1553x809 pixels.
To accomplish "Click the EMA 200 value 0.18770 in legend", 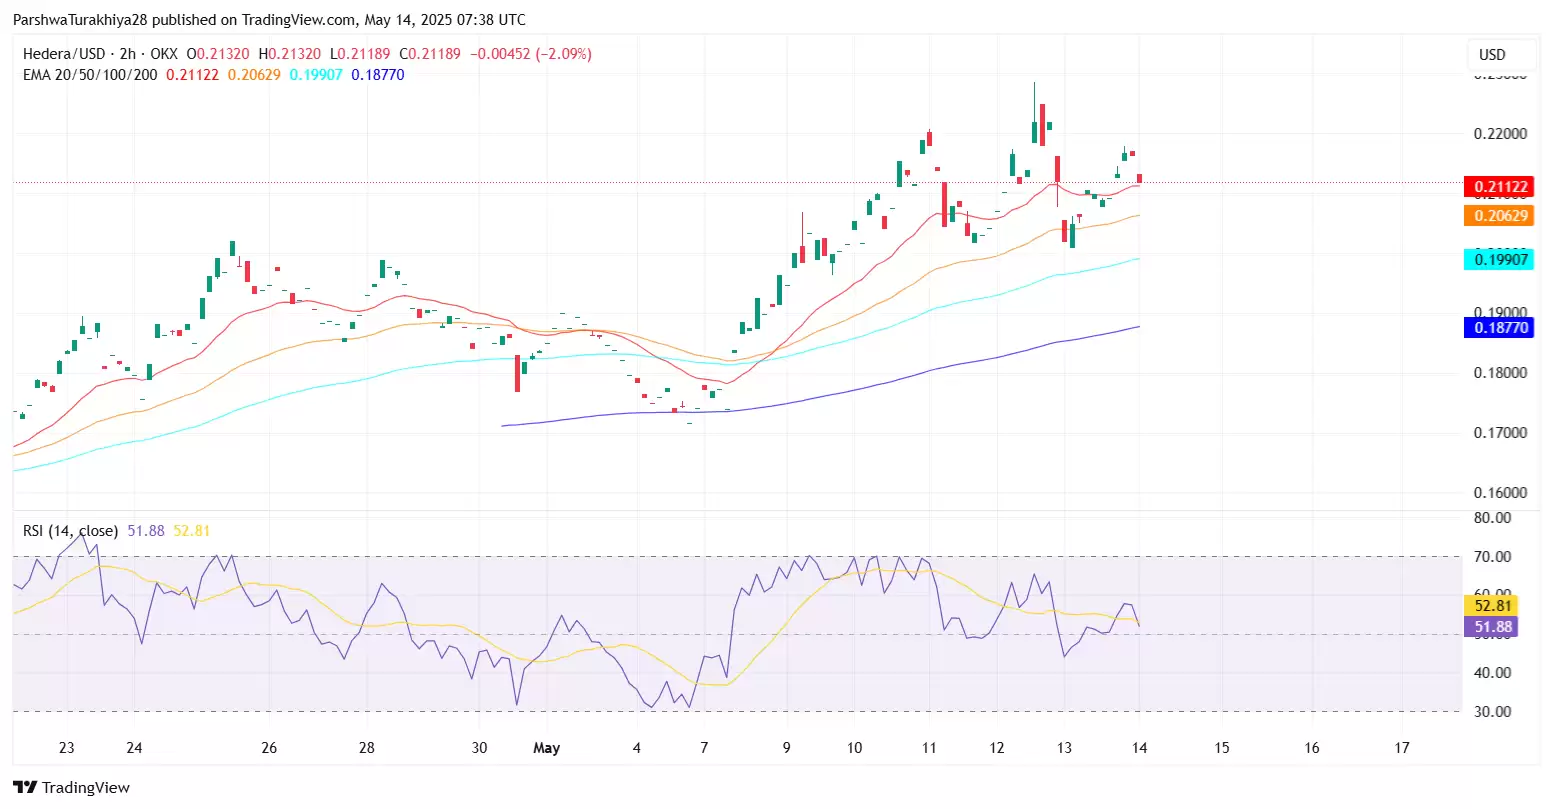I will point(377,75).
